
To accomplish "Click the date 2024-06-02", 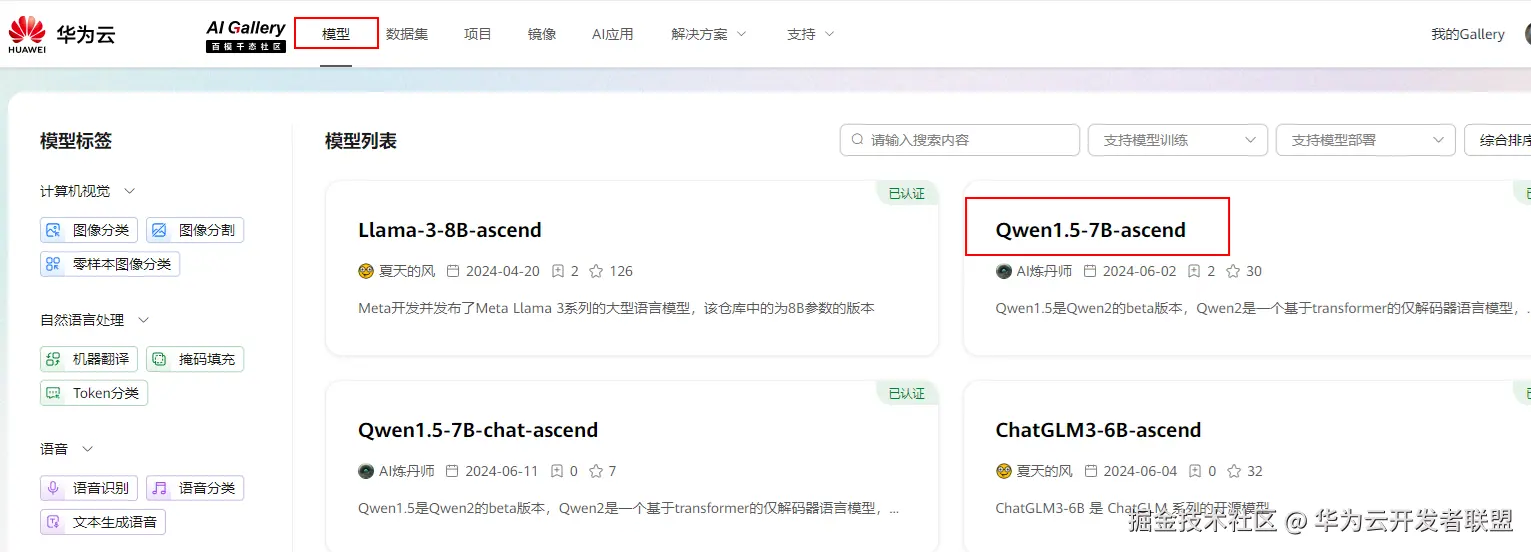I will pos(1140,271).
